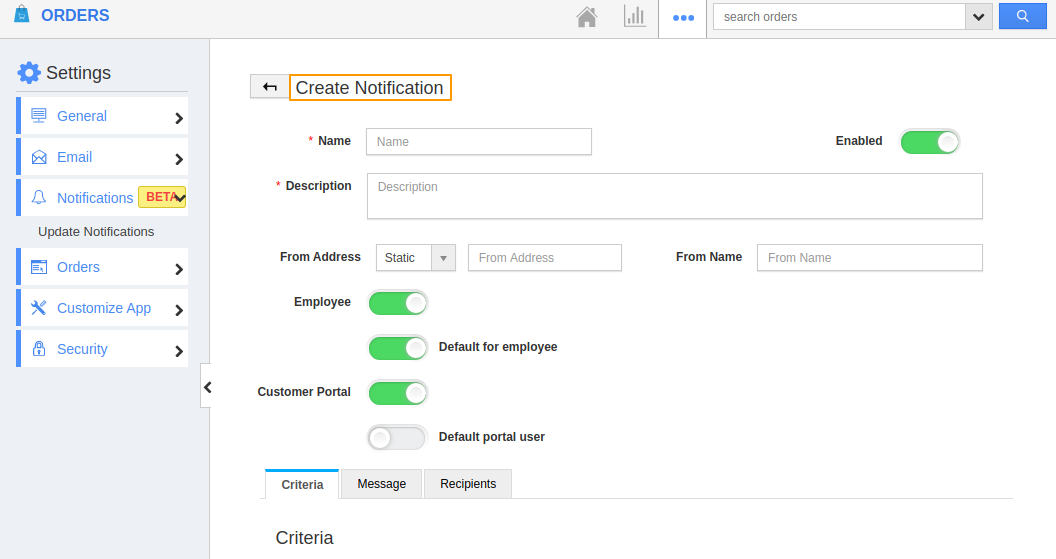
Task: Click the Orders shopping bag logo
Action: [22, 15]
